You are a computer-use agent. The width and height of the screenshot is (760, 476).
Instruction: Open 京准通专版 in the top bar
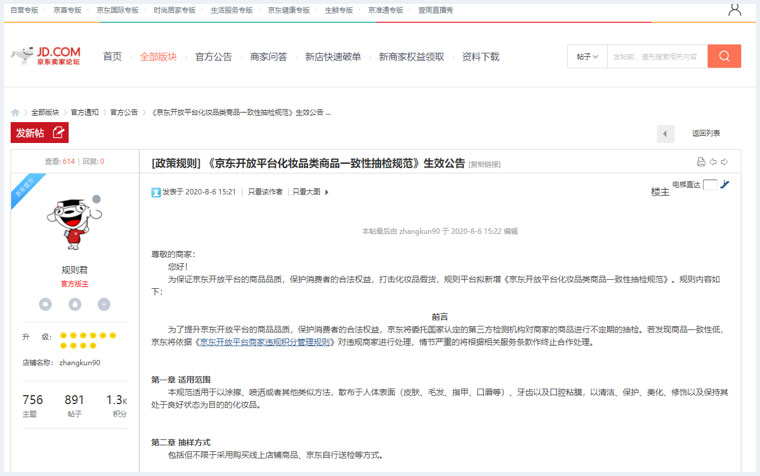tap(386, 10)
